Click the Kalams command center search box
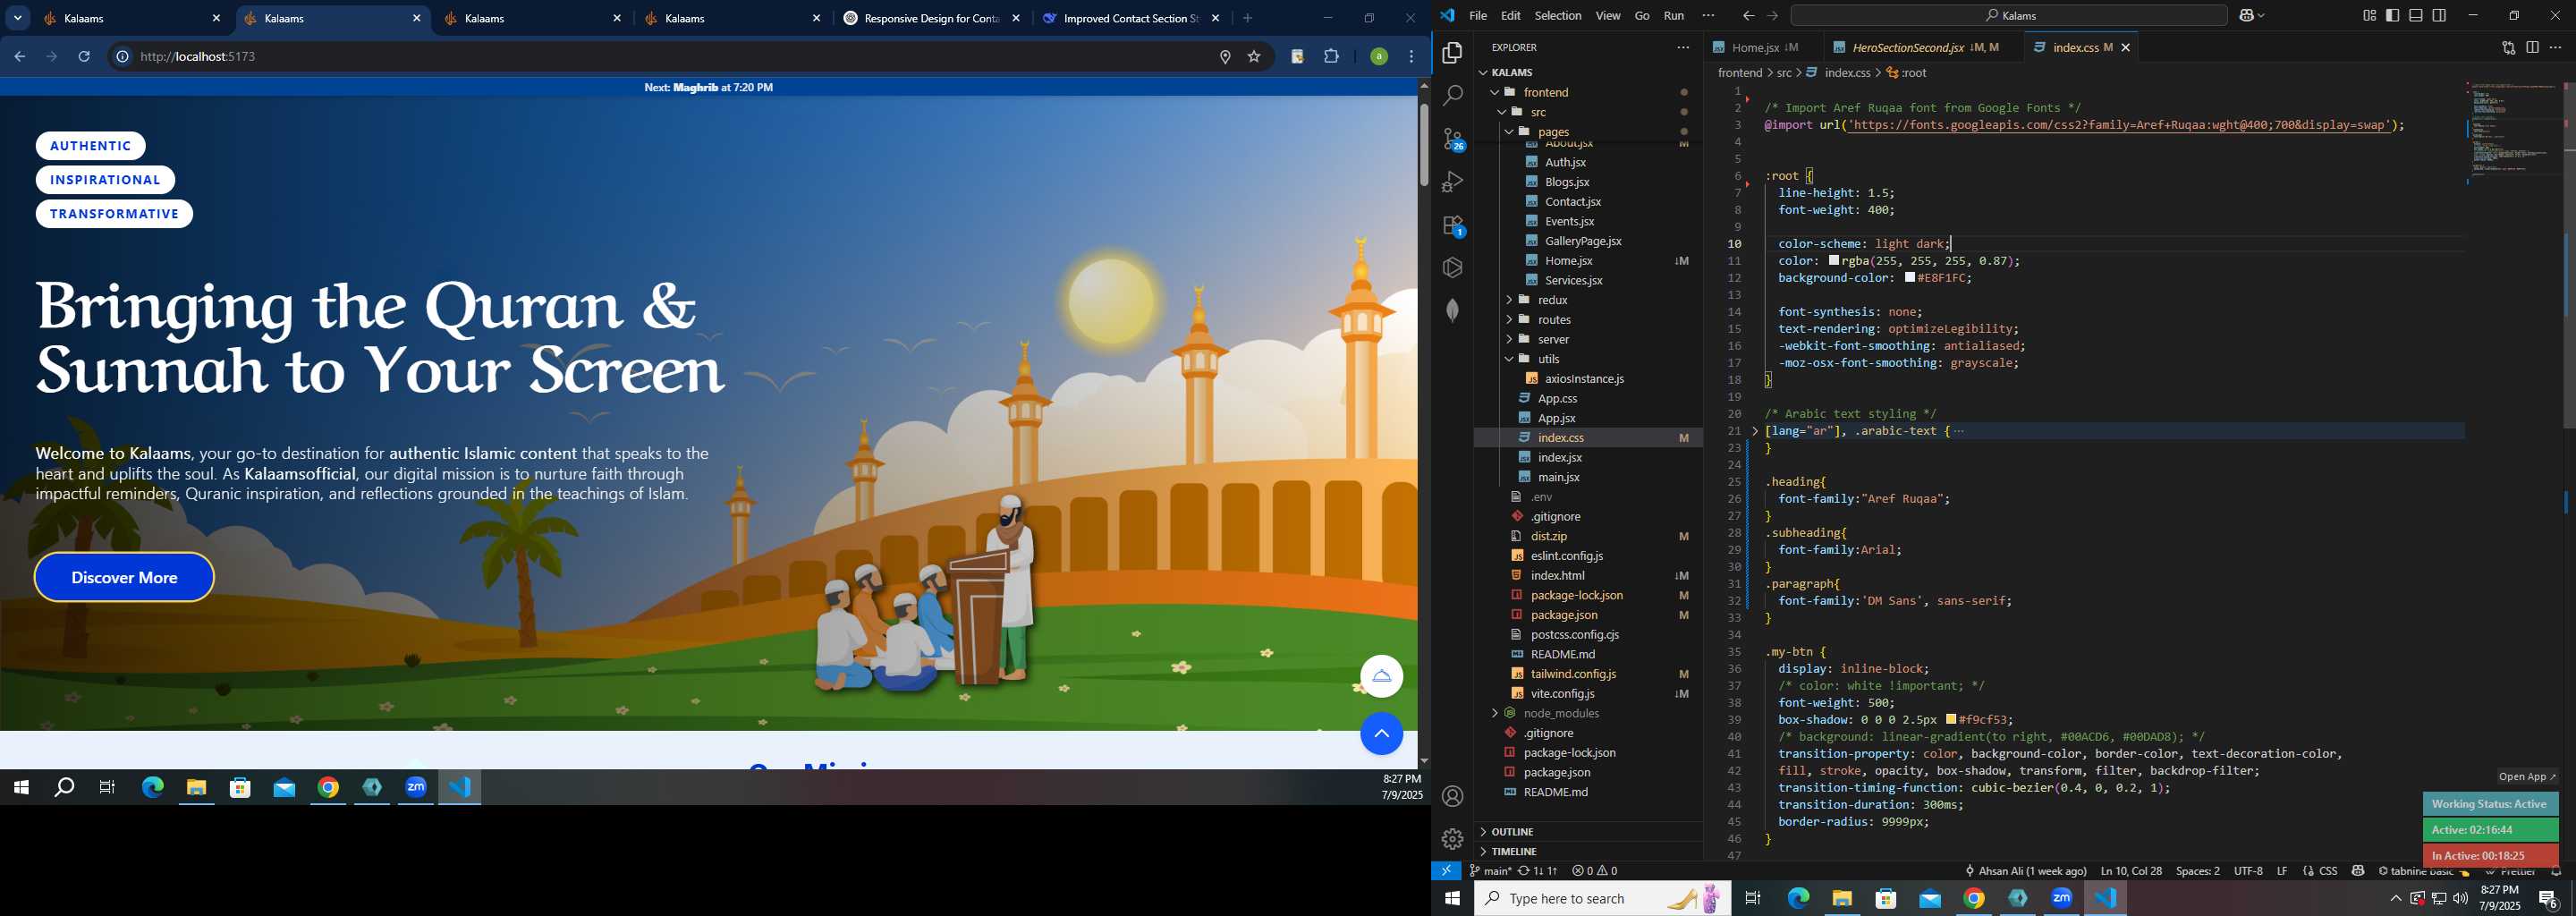This screenshot has width=2576, height=916. (x=2008, y=15)
